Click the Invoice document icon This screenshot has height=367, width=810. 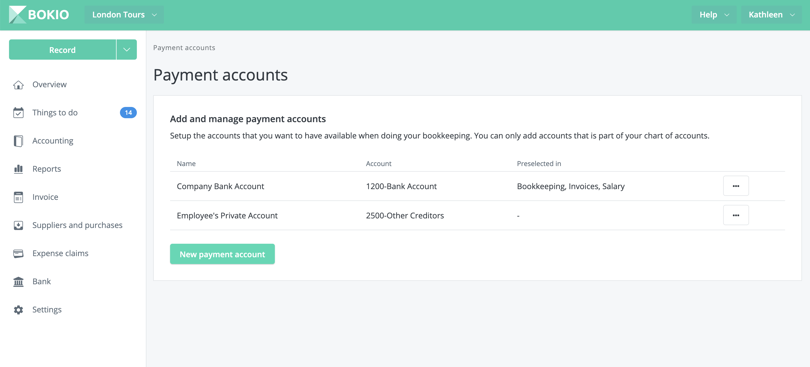19,197
